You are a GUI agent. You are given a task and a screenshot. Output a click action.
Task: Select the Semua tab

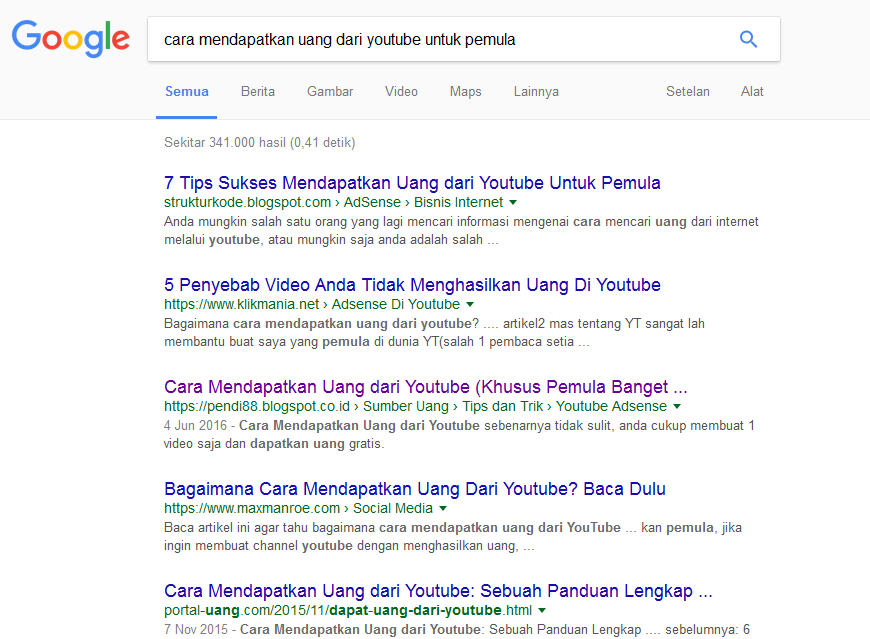pos(186,92)
